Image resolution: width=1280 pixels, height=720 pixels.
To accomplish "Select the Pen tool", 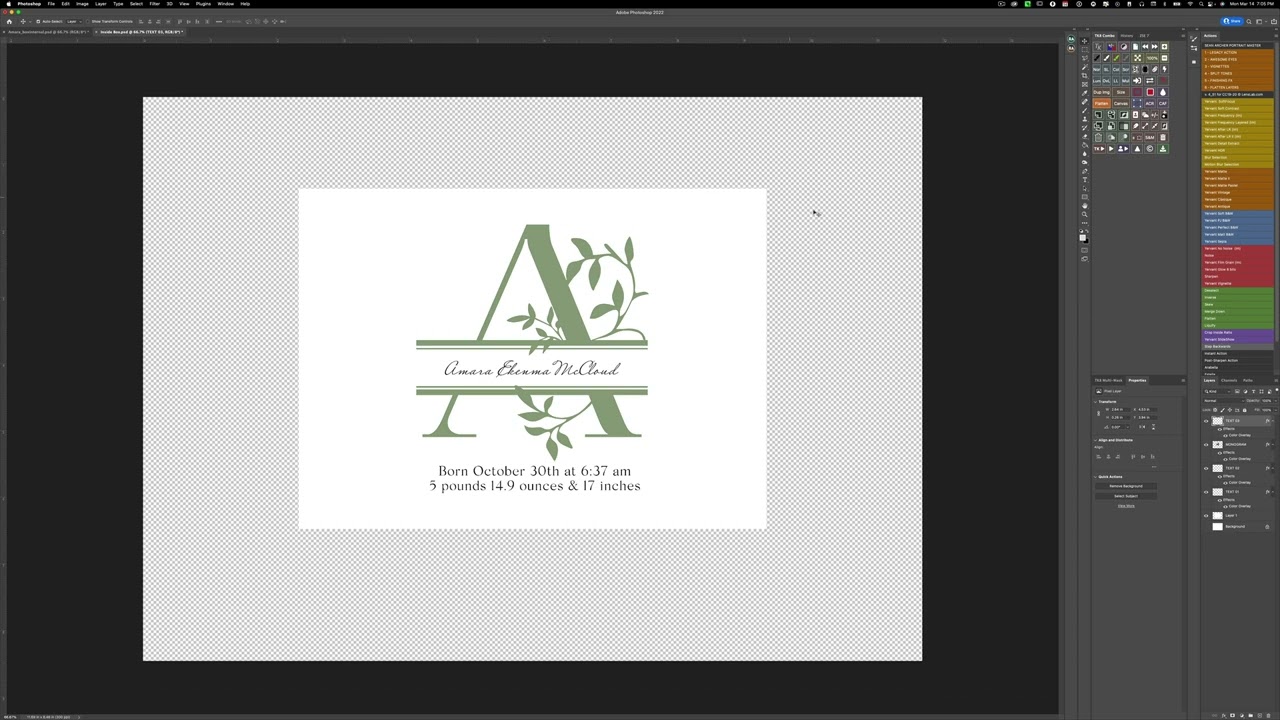I will pyautogui.click(x=1084, y=171).
